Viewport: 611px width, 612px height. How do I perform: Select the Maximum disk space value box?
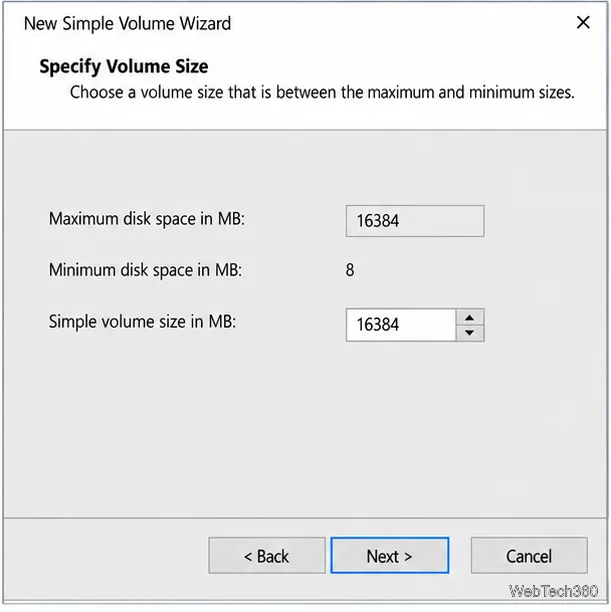click(415, 221)
